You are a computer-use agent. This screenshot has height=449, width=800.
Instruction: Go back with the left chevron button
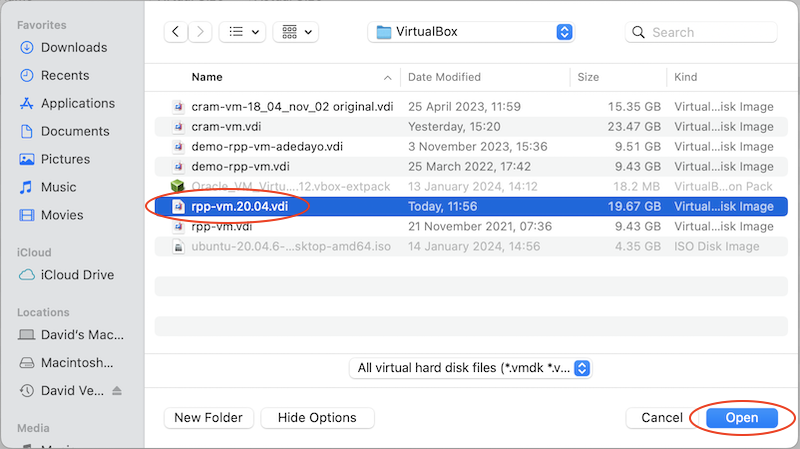tap(176, 32)
